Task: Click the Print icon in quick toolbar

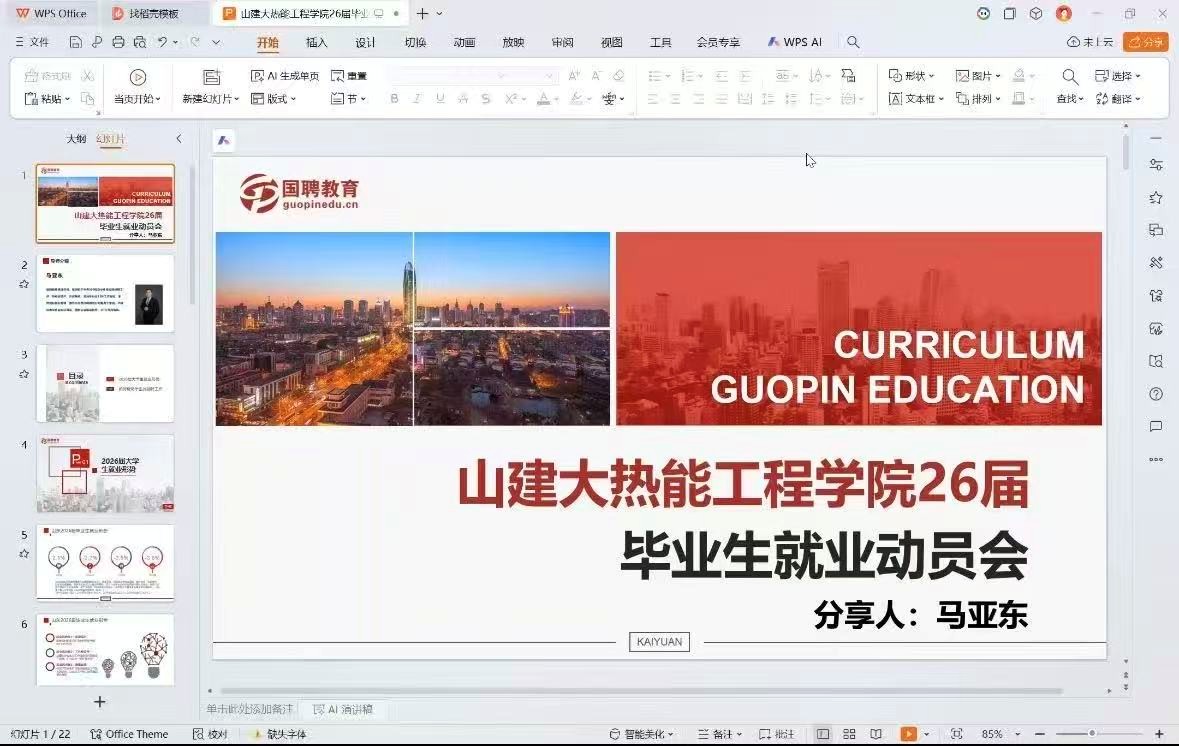Action: point(118,42)
